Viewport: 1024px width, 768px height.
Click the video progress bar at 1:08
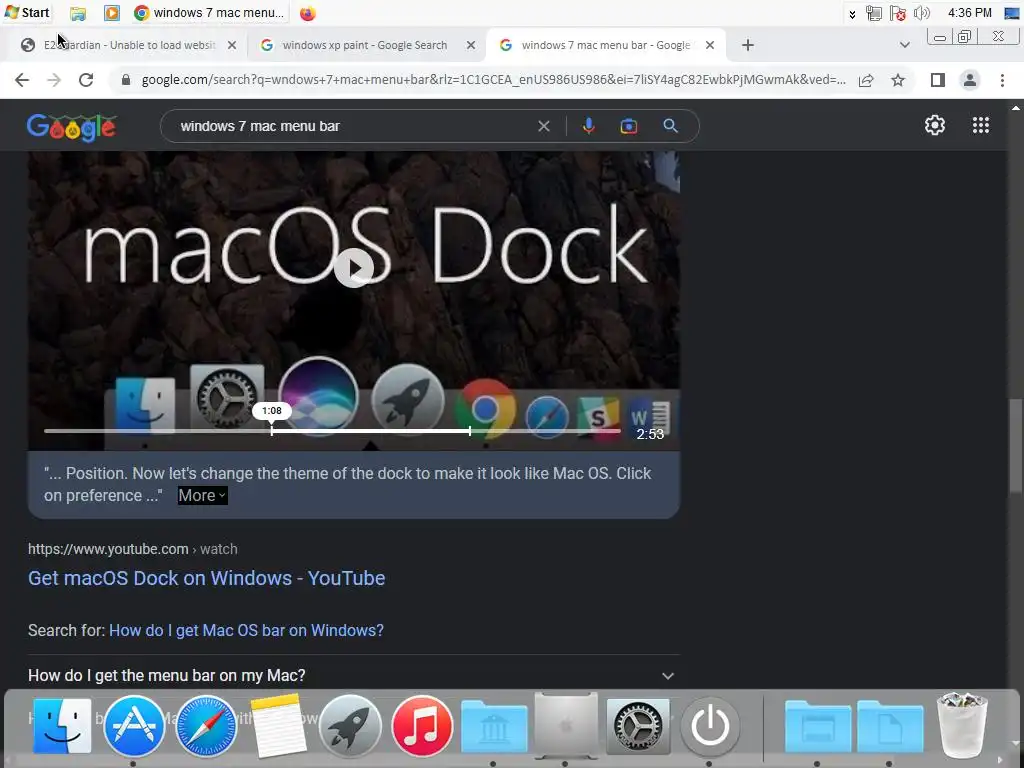272,431
